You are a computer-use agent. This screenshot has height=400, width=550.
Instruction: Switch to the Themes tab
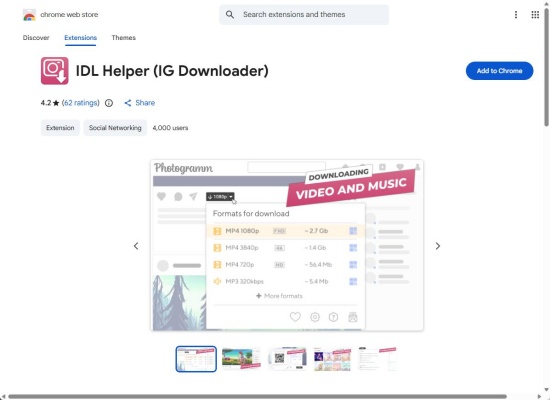point(123,38)
